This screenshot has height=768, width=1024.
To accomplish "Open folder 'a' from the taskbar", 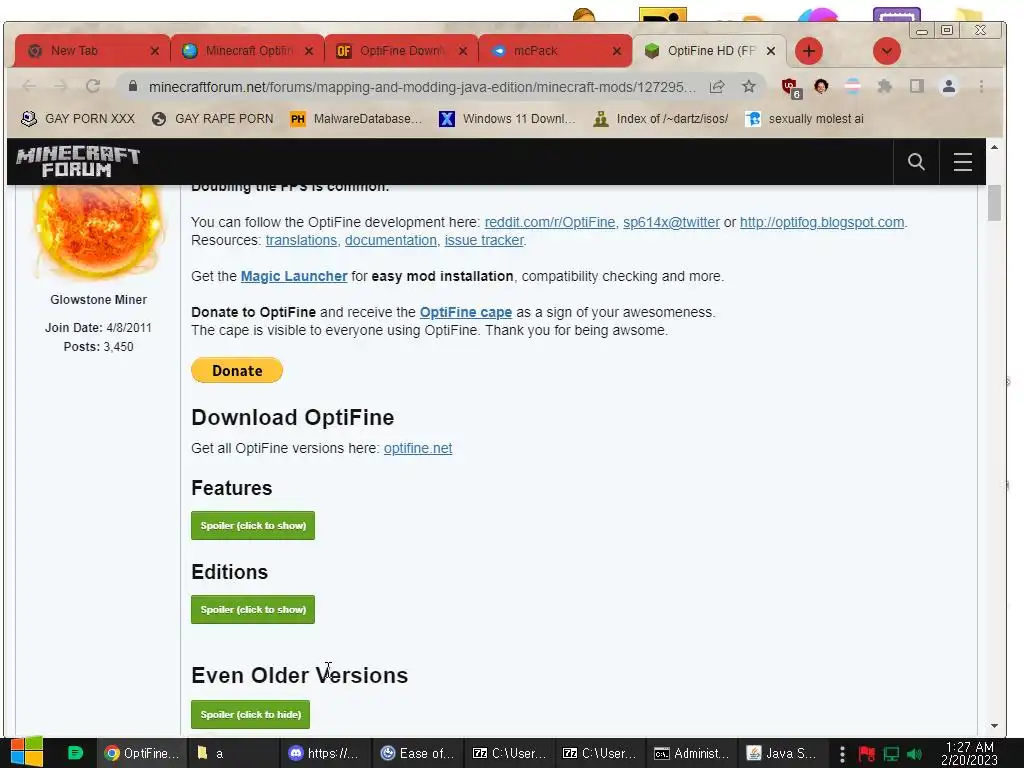I will point(232,753).
